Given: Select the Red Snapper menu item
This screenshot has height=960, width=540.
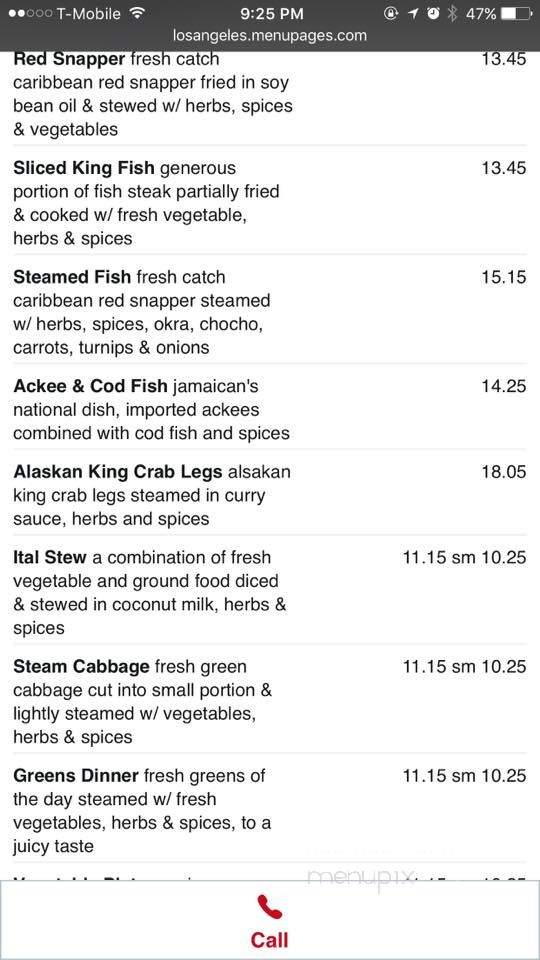Looking at the screenshot, I should click(x=269, y=94).
